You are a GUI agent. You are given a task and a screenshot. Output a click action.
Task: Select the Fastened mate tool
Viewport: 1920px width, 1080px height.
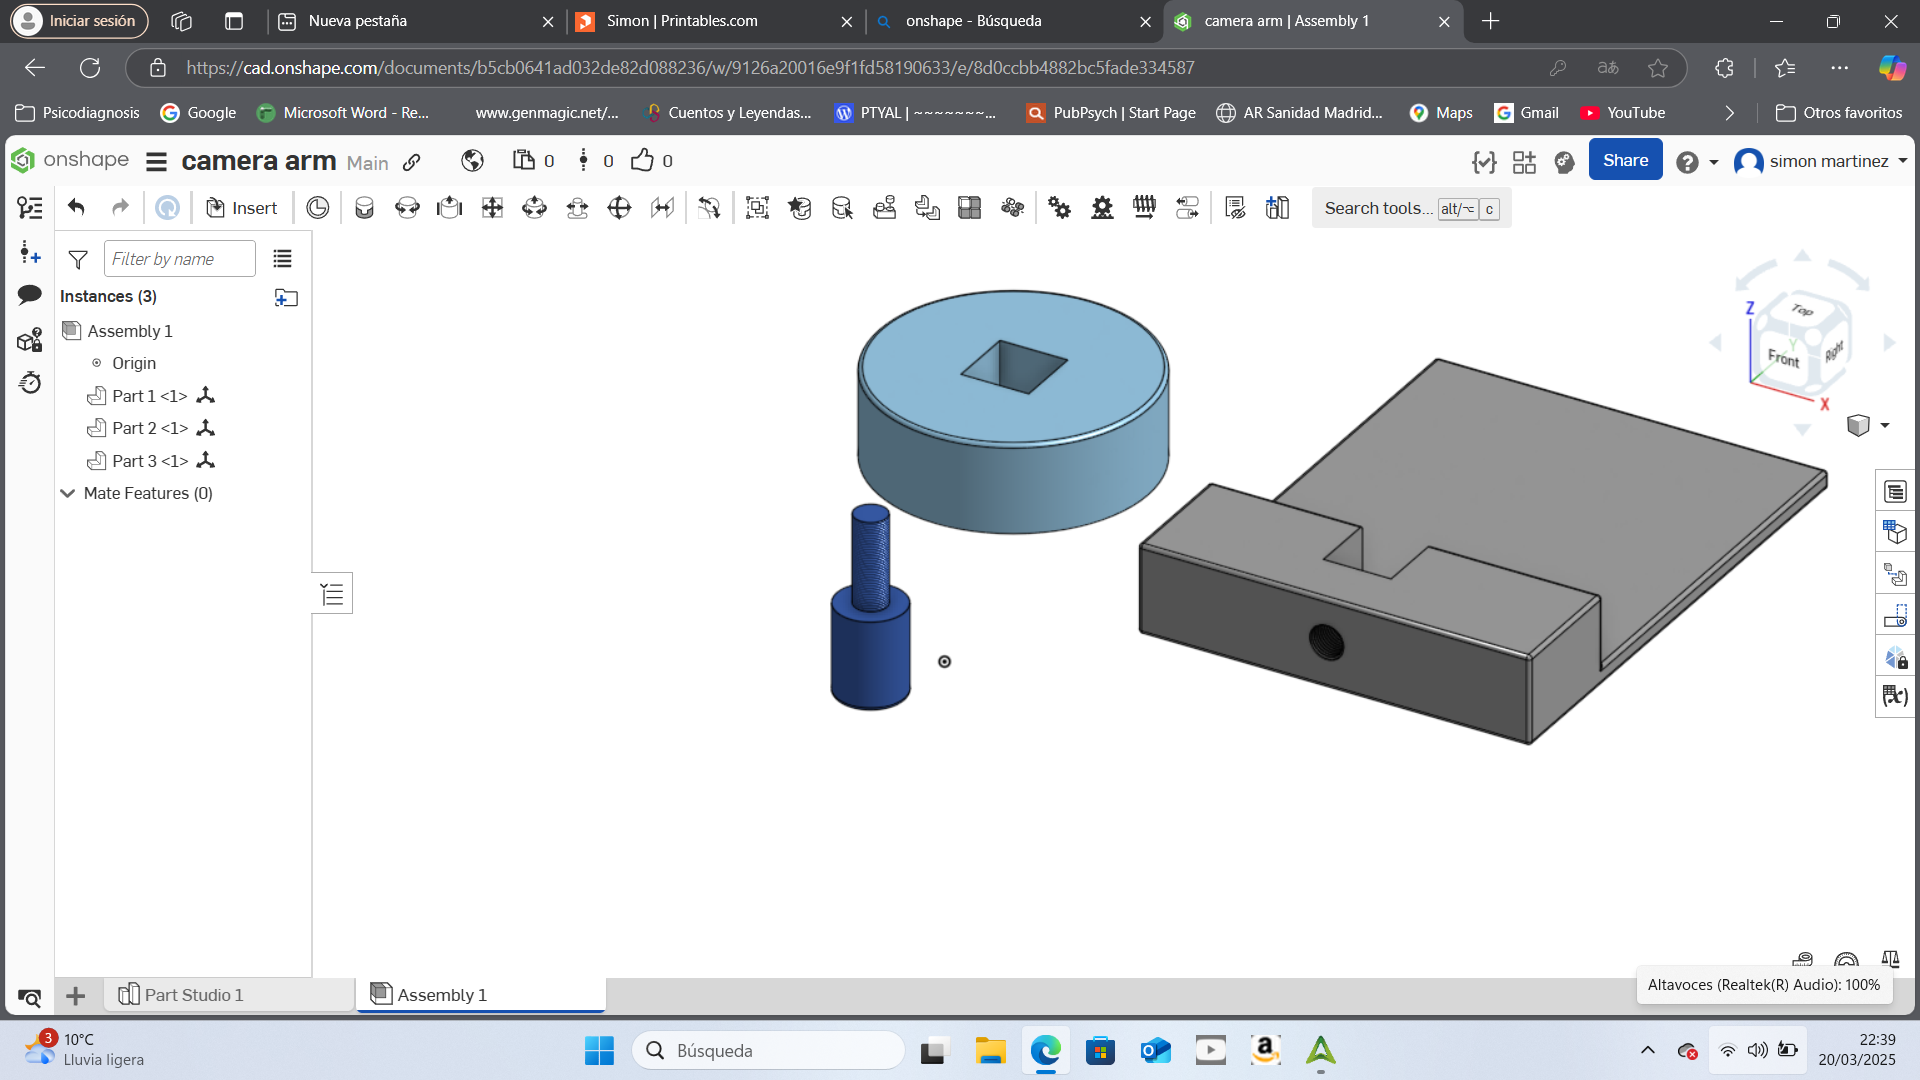click(x=364, y=208)
